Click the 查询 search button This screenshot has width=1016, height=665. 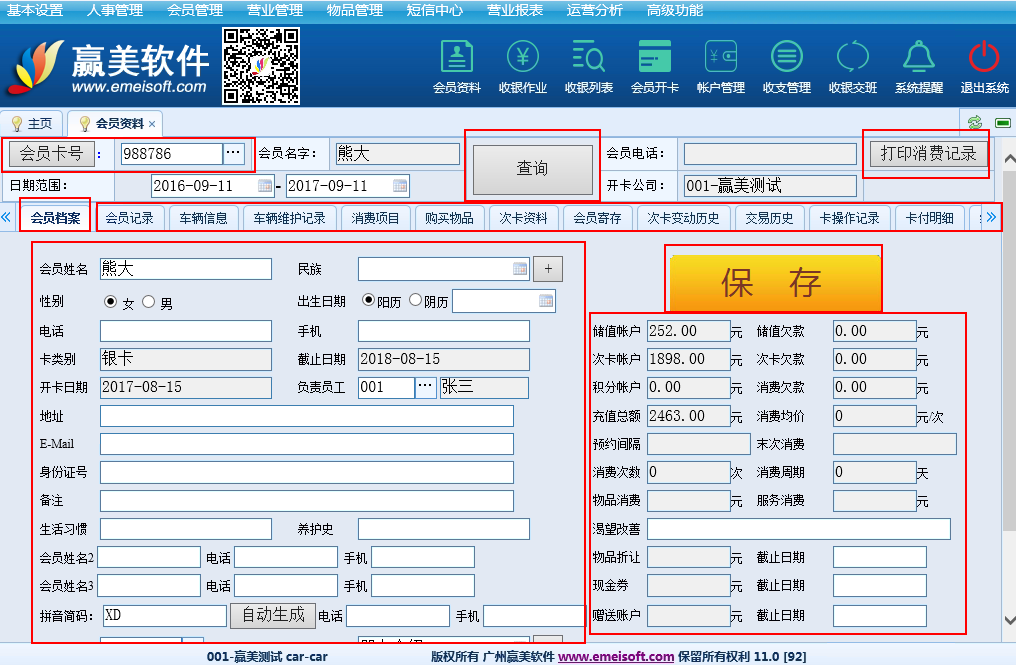pyautogui.click(x=532, y=168)
